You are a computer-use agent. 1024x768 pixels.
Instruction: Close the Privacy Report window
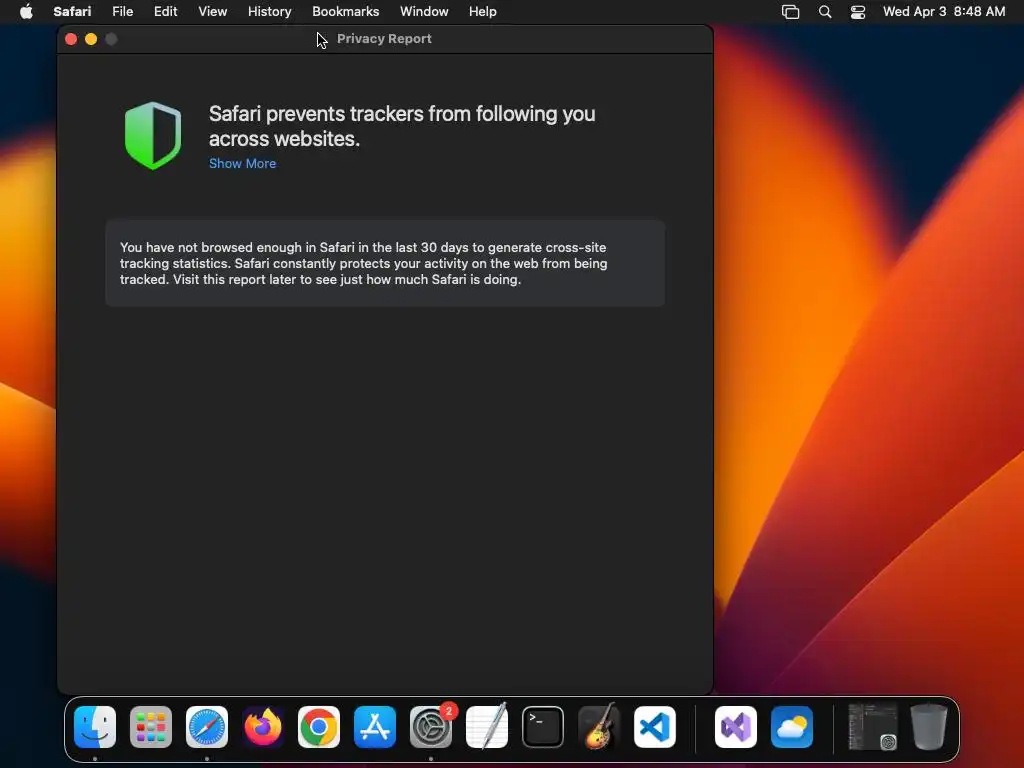tap(71, 39)
